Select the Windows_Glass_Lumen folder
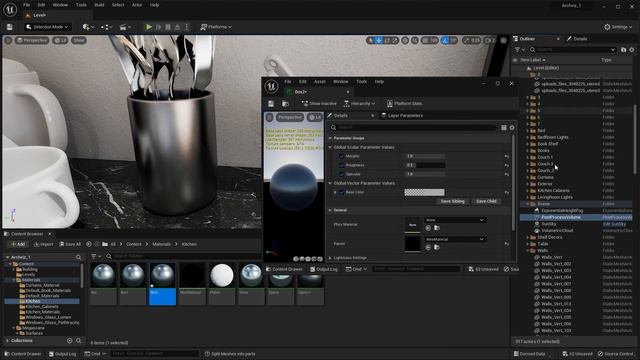Viewport: 640px width, 360px height. 48,317
